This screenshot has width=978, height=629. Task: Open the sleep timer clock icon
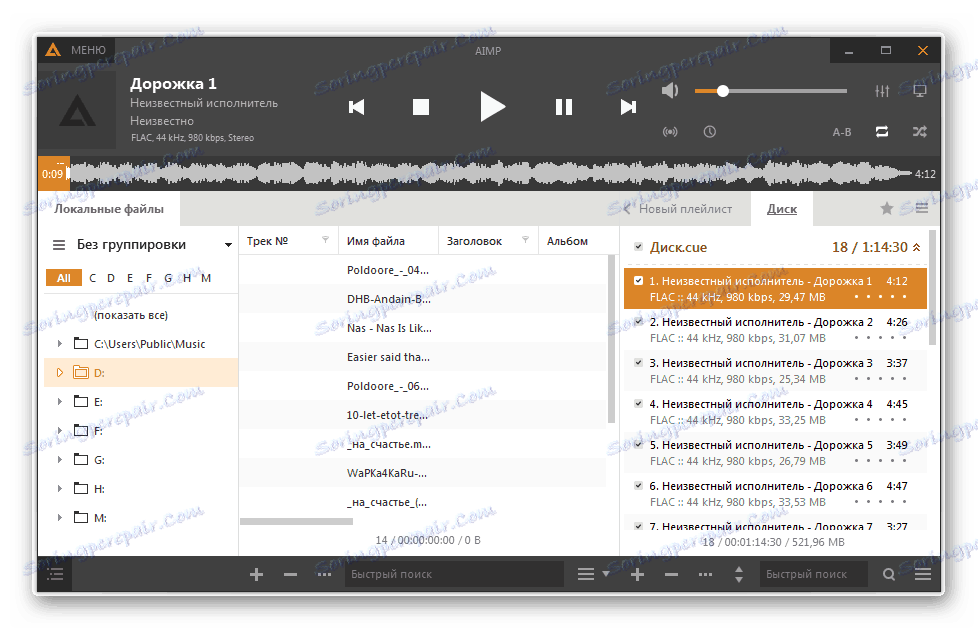click(709, 132)
